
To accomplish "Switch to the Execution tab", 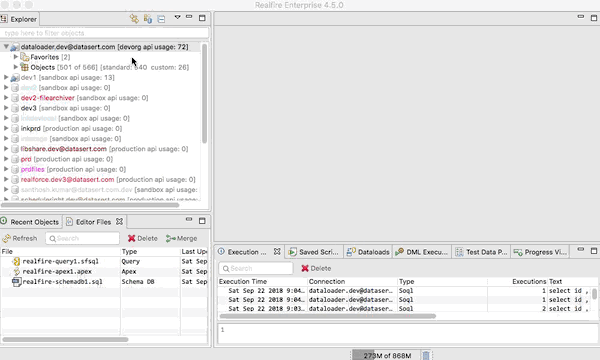I will (246, 252).
